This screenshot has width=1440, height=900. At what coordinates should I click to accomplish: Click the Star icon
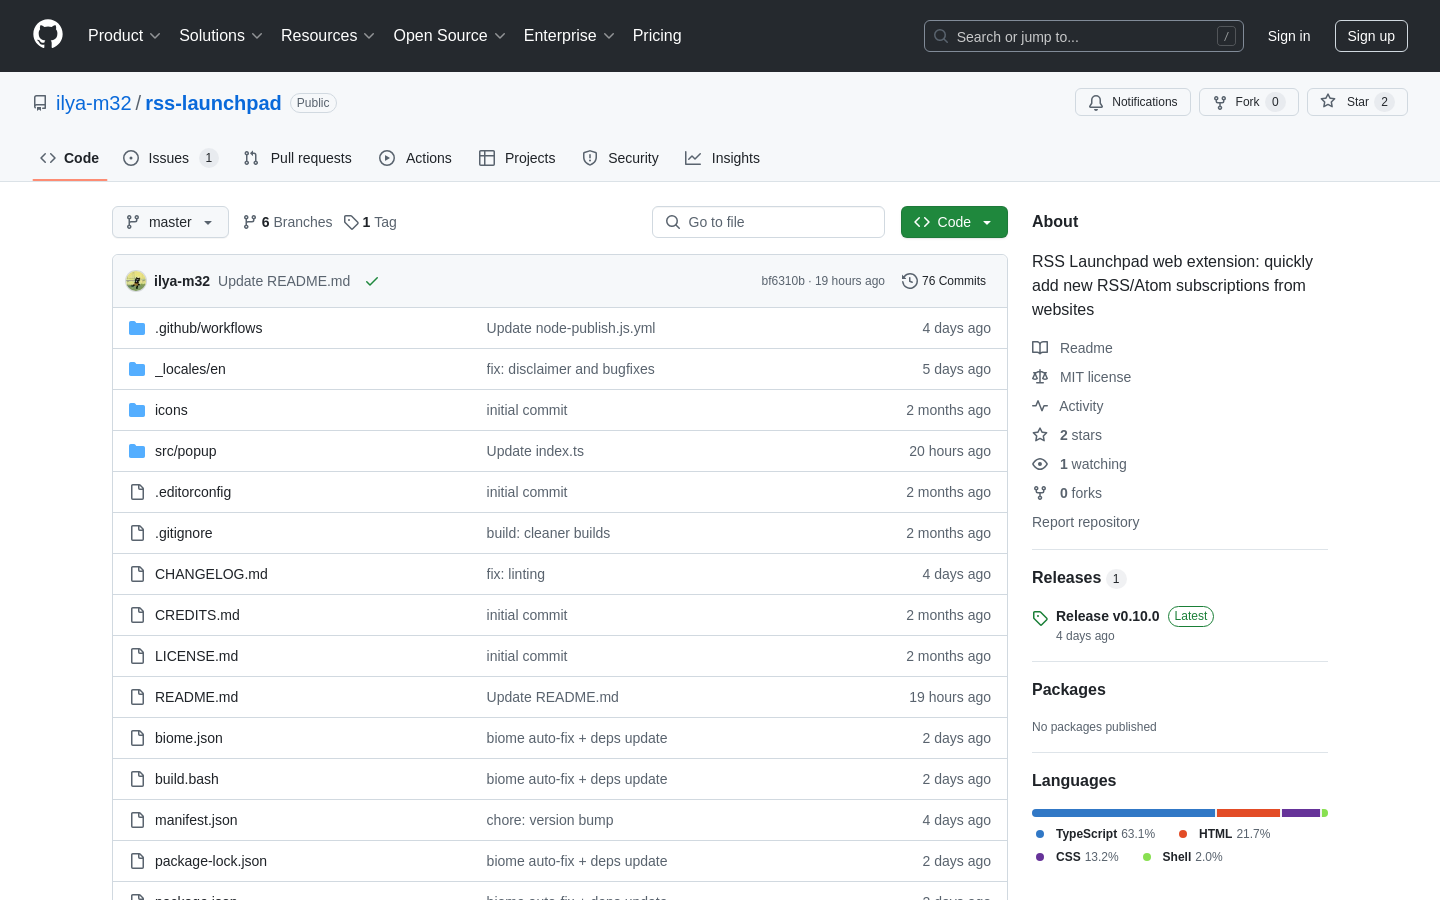click(1328, 101)
